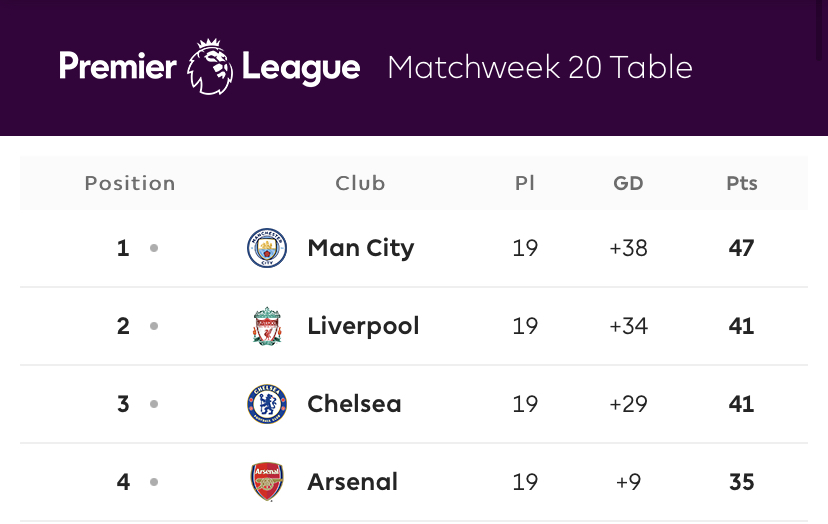Open the Man City club name link
This screenshot has height=524, width=828.
click(x=361, y=248)
